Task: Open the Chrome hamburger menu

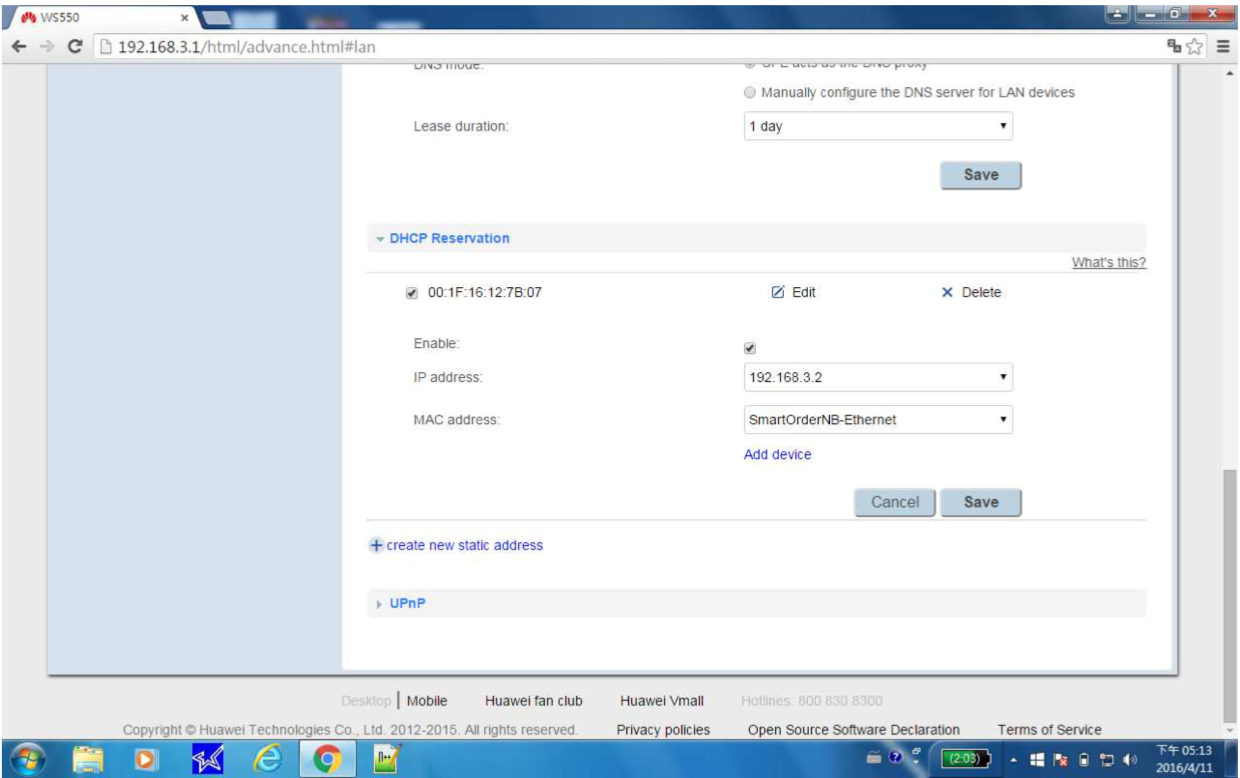Action: [x=1222, y=45]
